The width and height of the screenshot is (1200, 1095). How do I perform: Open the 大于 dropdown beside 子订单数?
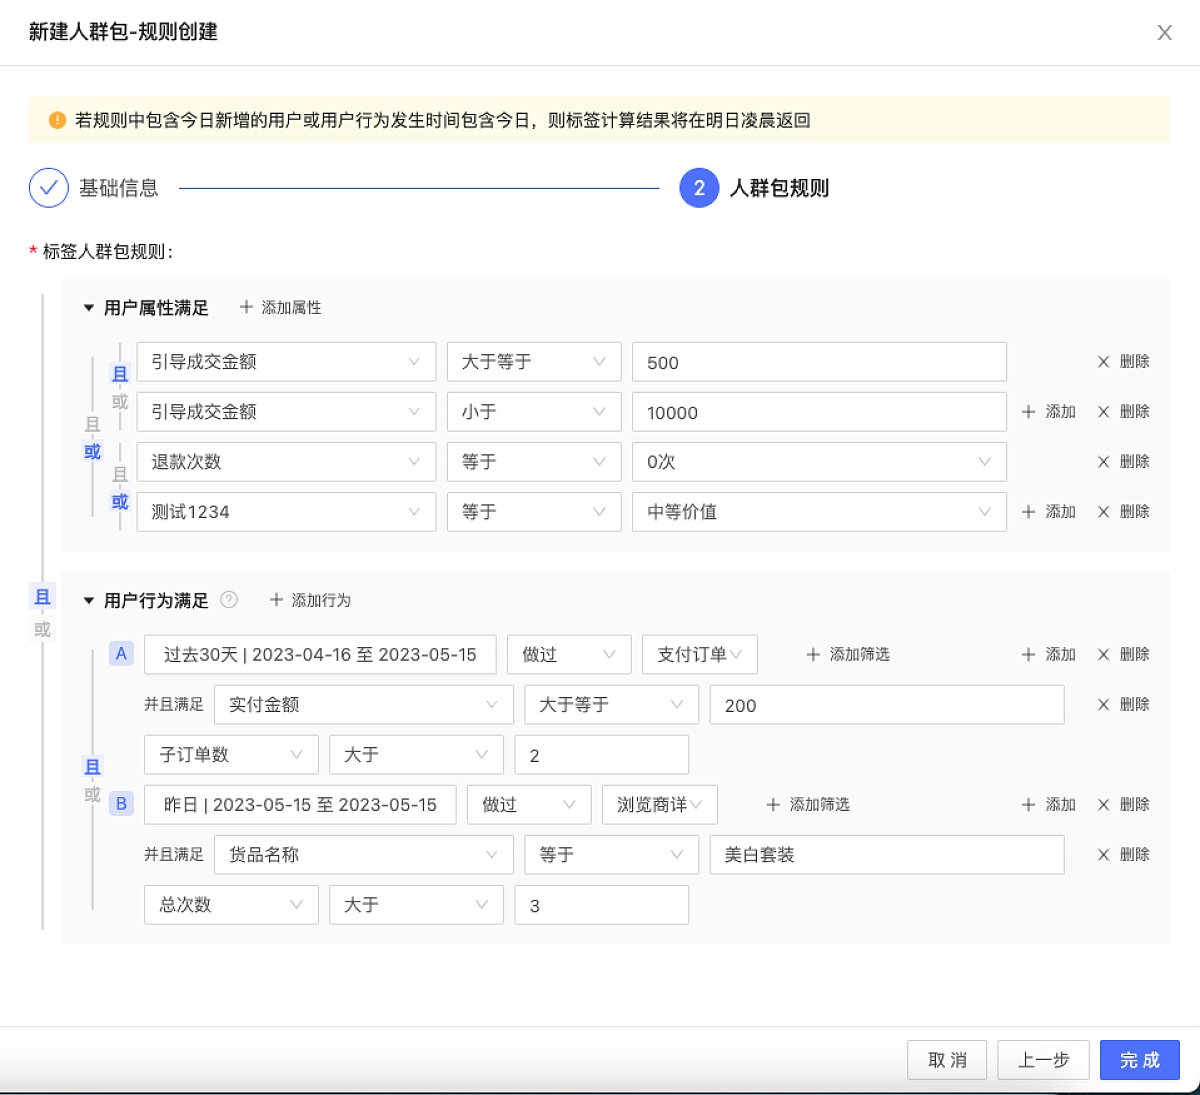coord(416,755)
